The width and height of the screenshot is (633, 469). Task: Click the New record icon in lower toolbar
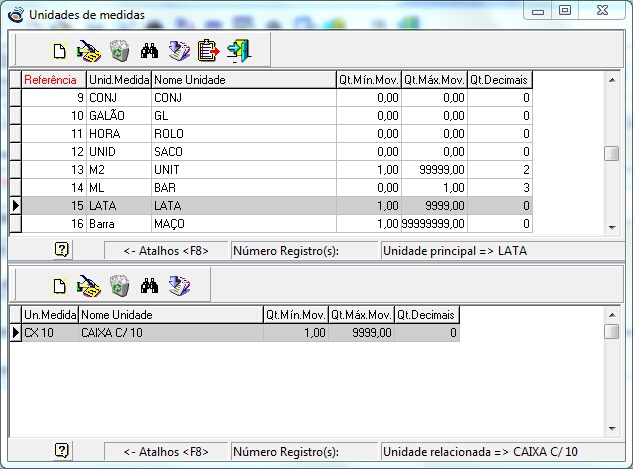pos(59,286)
